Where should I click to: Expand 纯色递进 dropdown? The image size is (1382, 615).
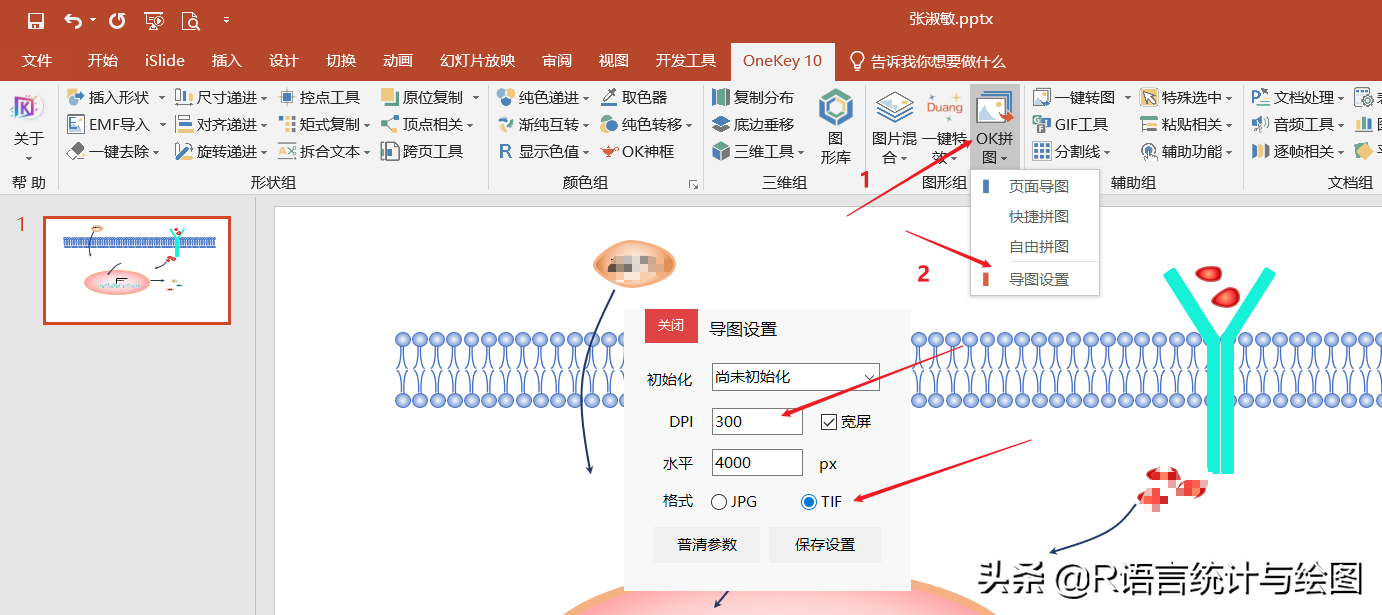[584, 98]
